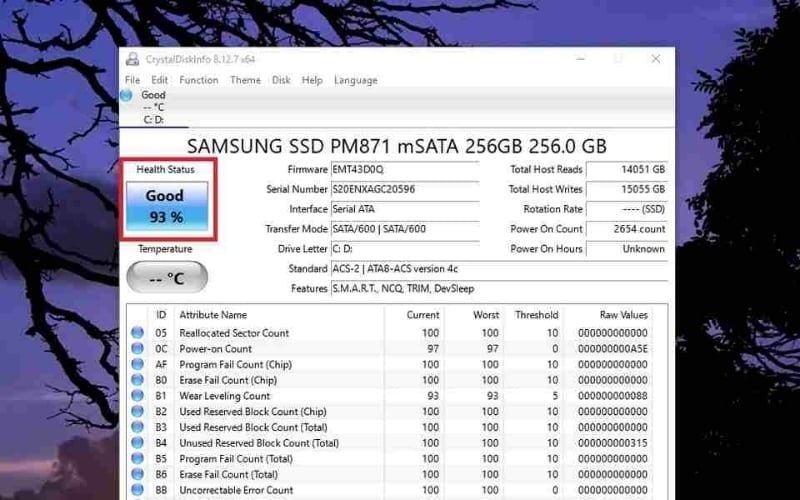The height and width of the screenshot is (500, 800).
Task: Click the Features S.M.A.R.T. field
Action: (499, 289)
